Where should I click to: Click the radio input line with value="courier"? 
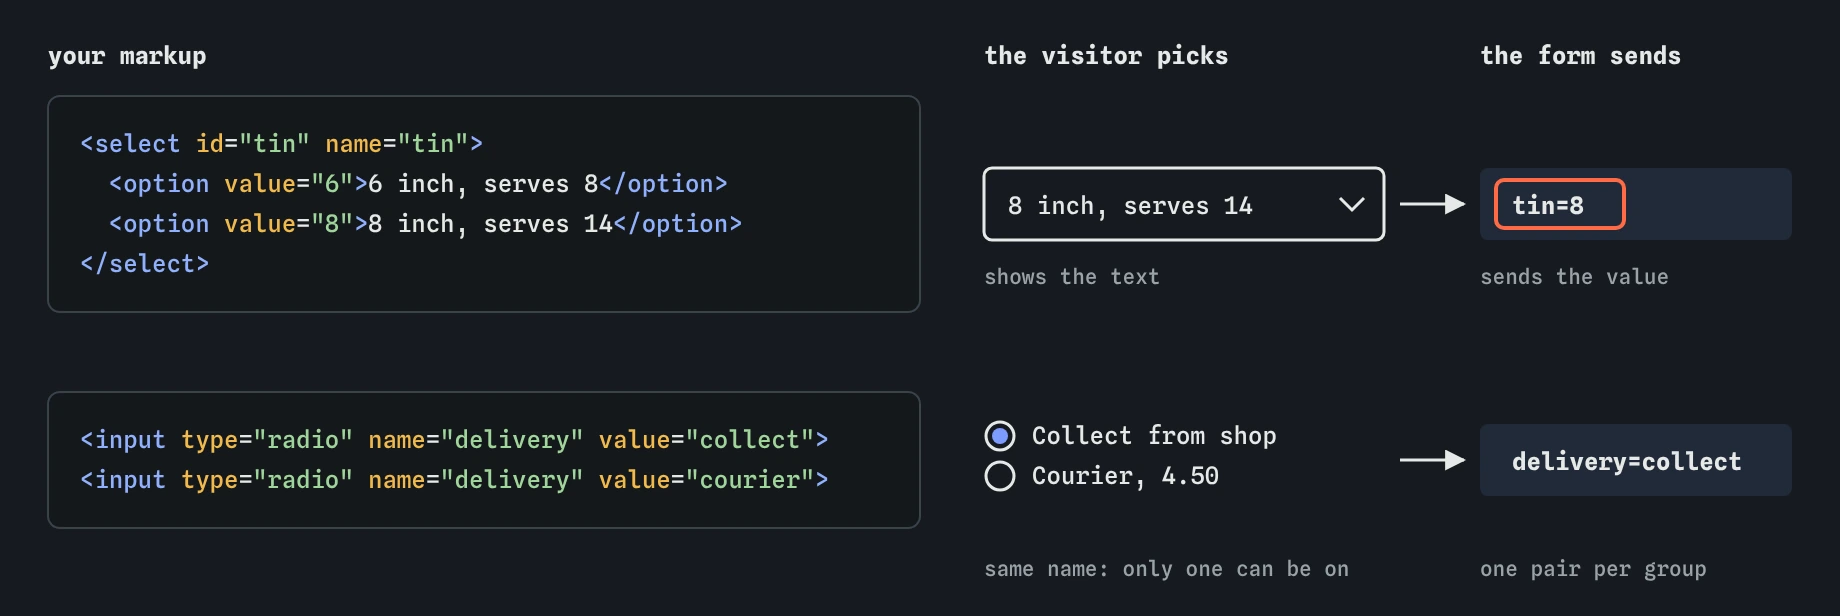click(x=454, y=480)
